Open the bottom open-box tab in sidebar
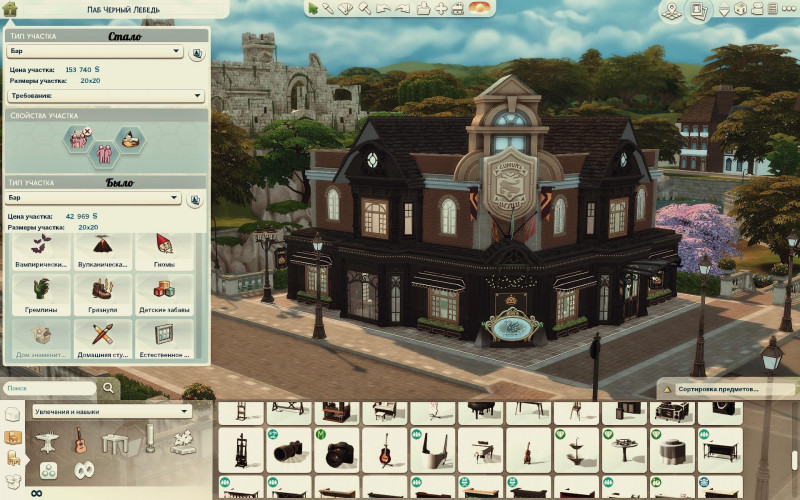 coord(12,481)
